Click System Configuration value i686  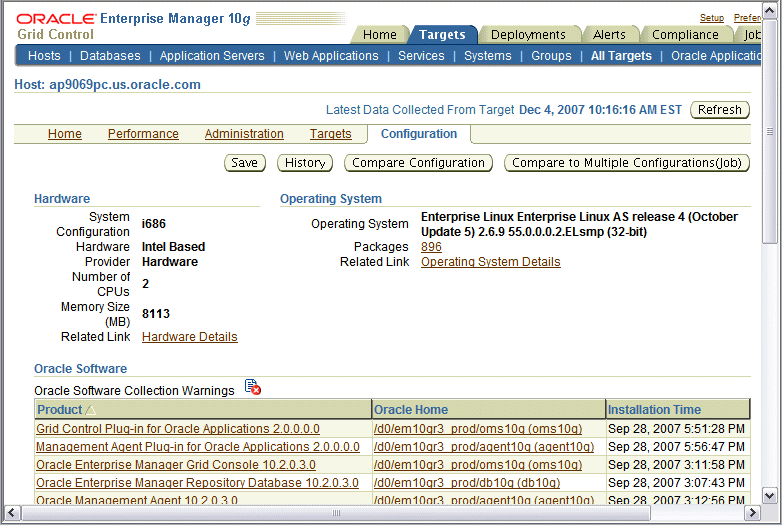pos(154,224)
